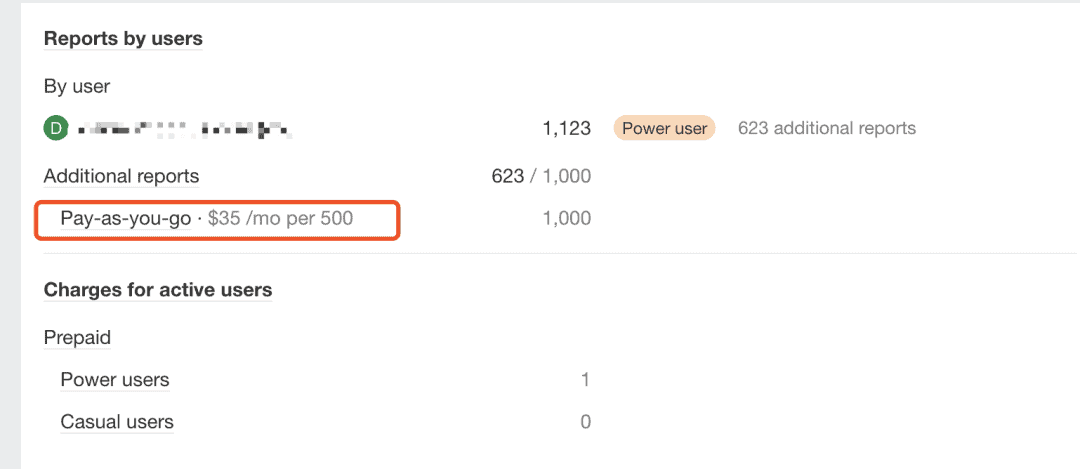Click the 1,000 additional reports limit
1080x469 pixels.
566,176
